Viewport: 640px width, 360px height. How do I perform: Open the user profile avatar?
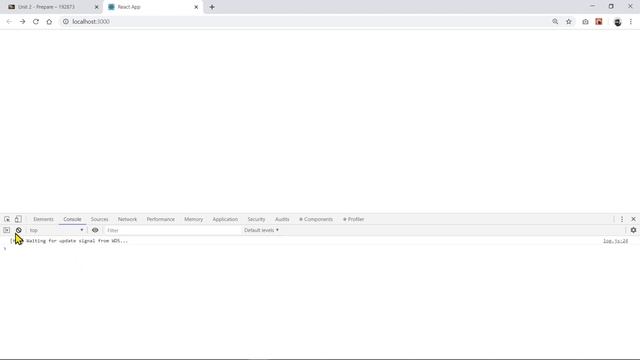tap(618, 22)
